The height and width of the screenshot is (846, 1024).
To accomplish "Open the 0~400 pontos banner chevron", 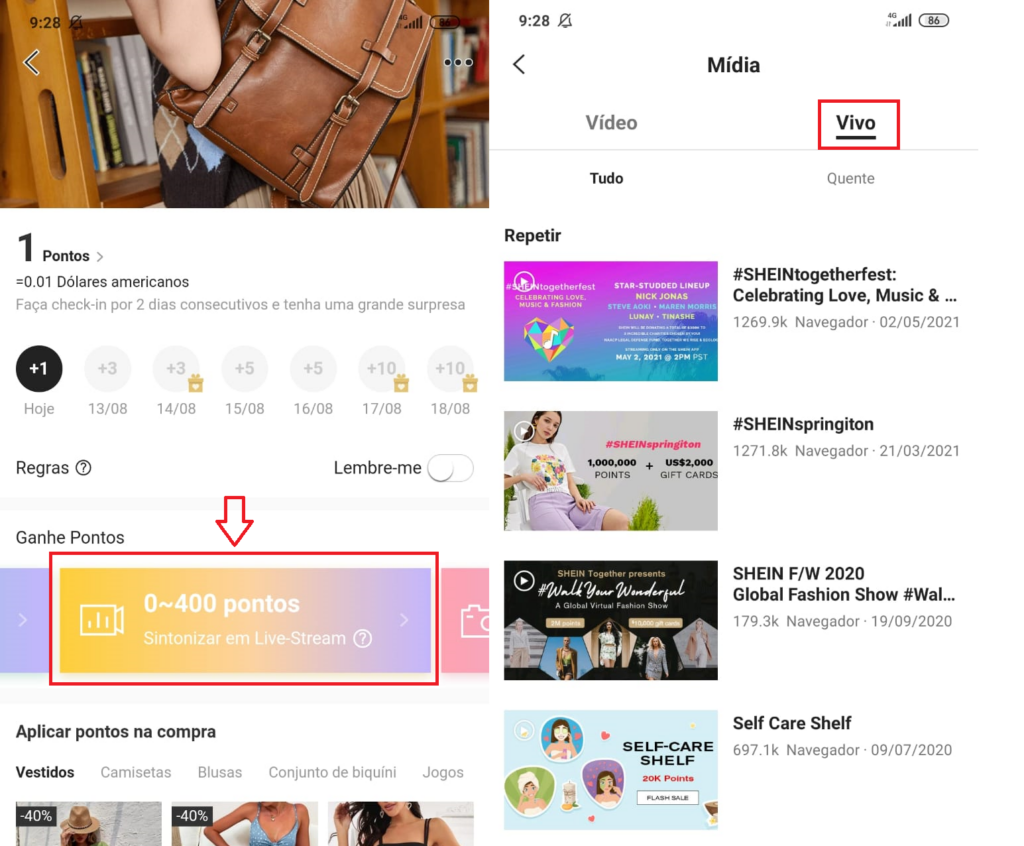I will 404,620.
